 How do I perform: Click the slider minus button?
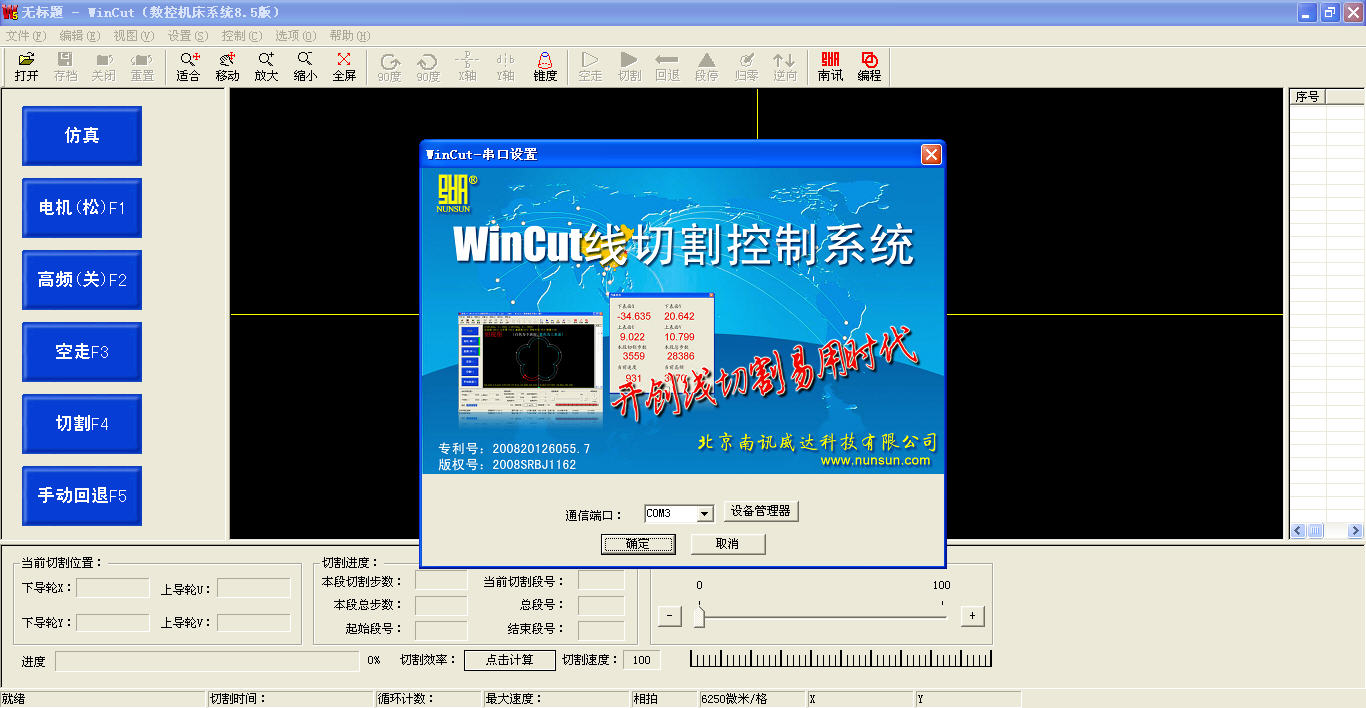point(670,616)
